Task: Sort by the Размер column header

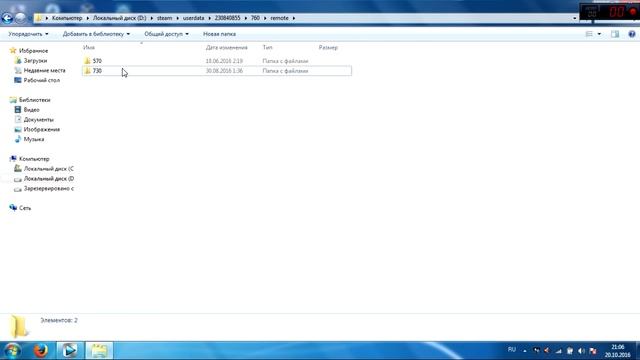Action: click(x=328, y=47)
